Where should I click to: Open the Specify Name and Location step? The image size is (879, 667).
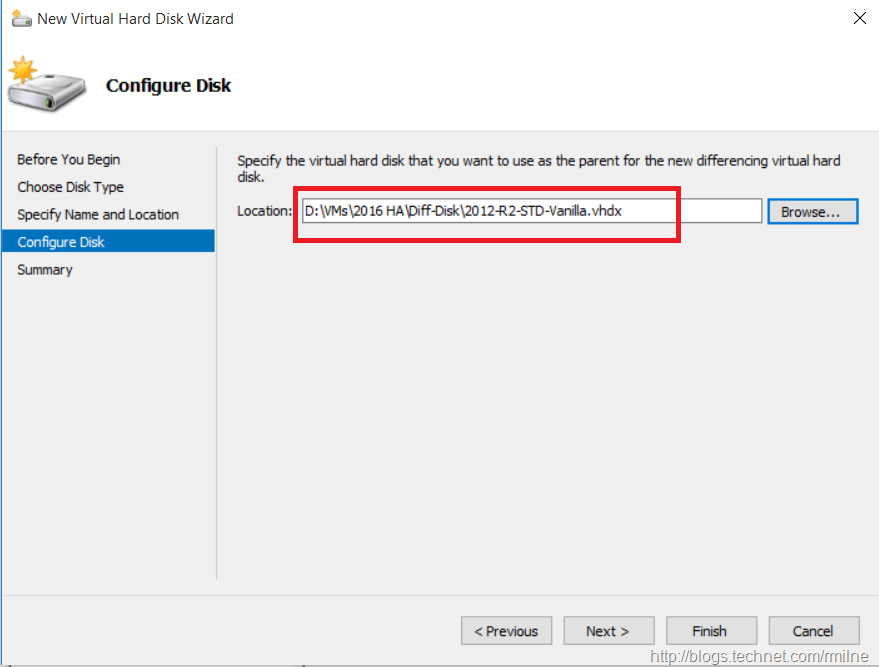pyautogui.click(x=98, y=214)
